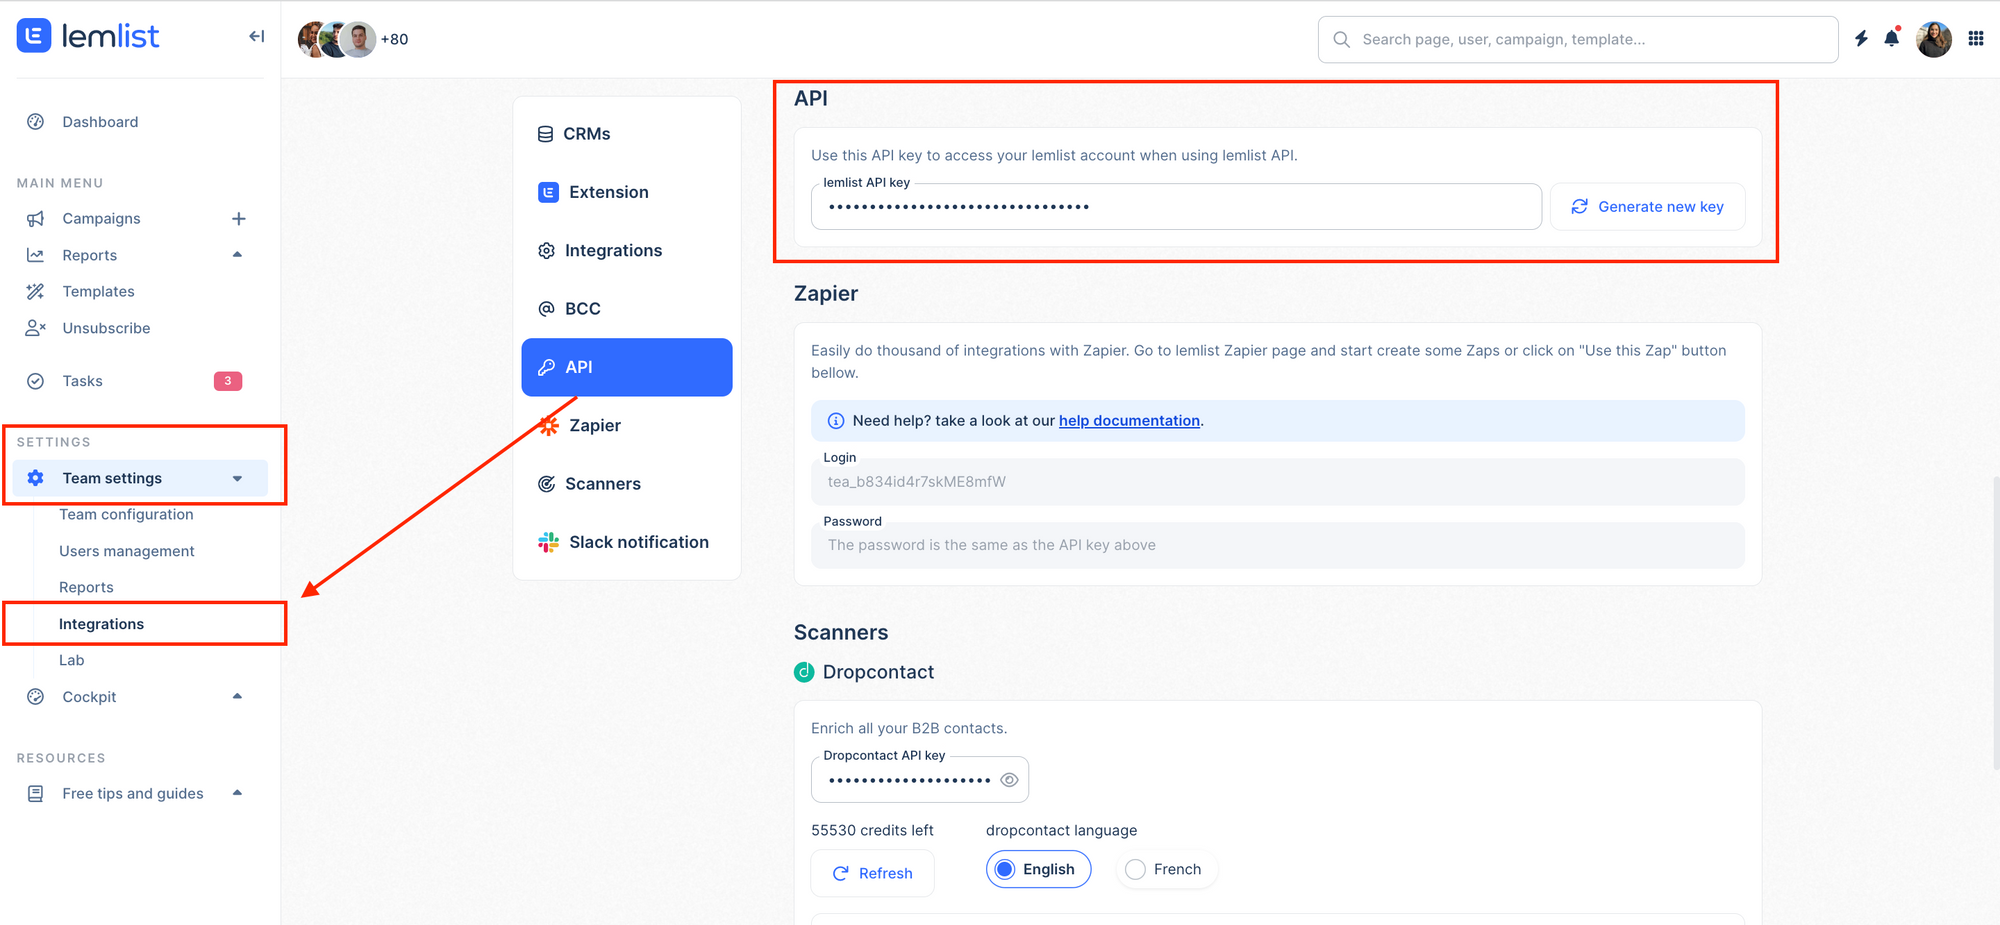Collapse the sidebar with the arrow icon
The height and width of the screenshot is (925, 2000).
(257, 37)
